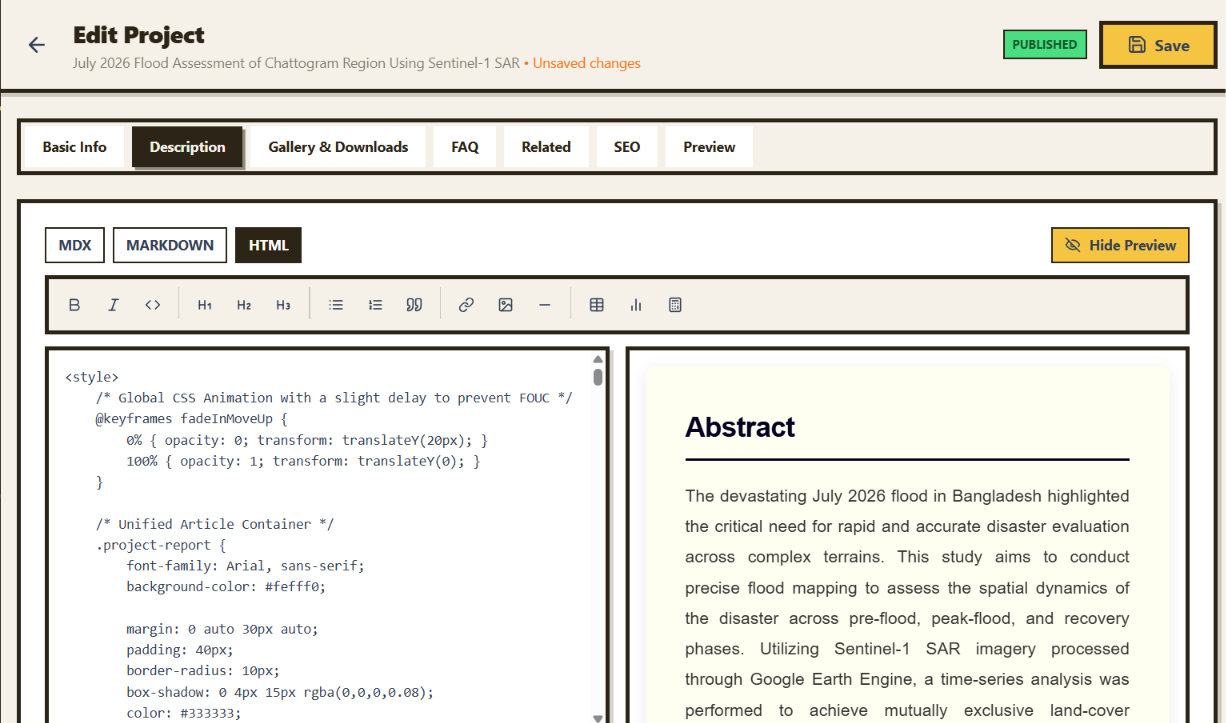The image size is (1226, 723).
Task: Click '.project-report {' code line
Action: click(161, 545)
